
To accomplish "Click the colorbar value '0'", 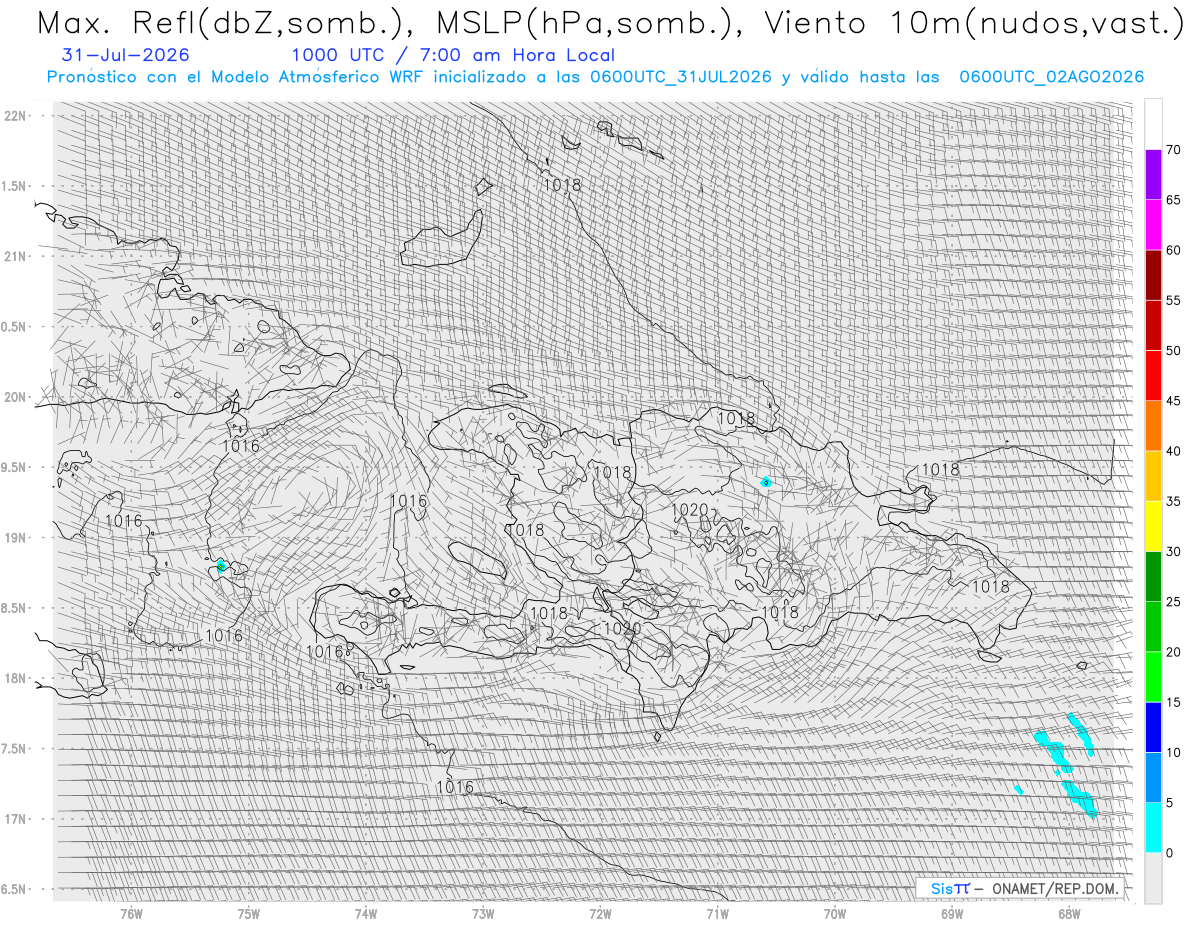I will pos(1170,853).
